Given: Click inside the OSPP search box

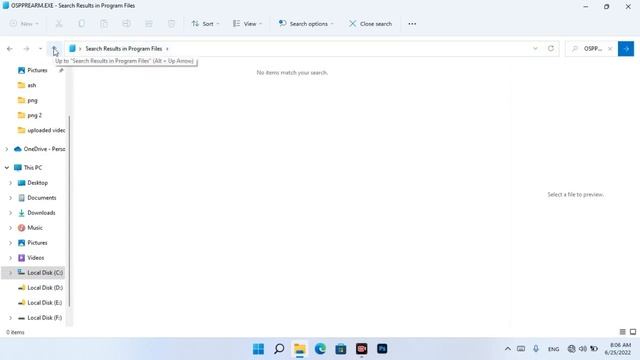Looking at the screenshot, I should pos(593,49).
